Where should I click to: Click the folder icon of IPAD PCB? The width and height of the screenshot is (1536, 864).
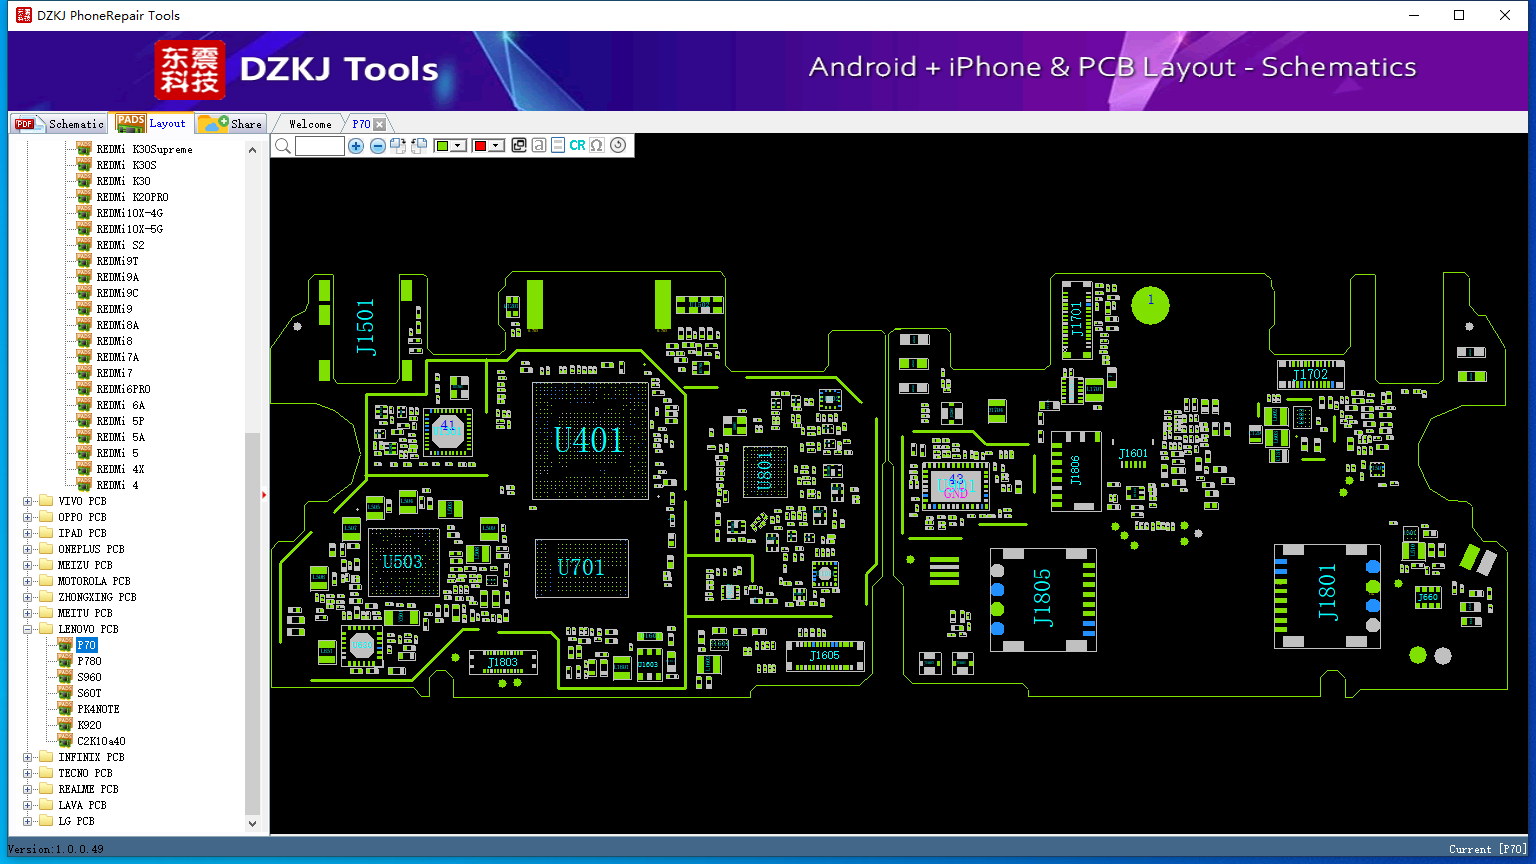point(46,533)
